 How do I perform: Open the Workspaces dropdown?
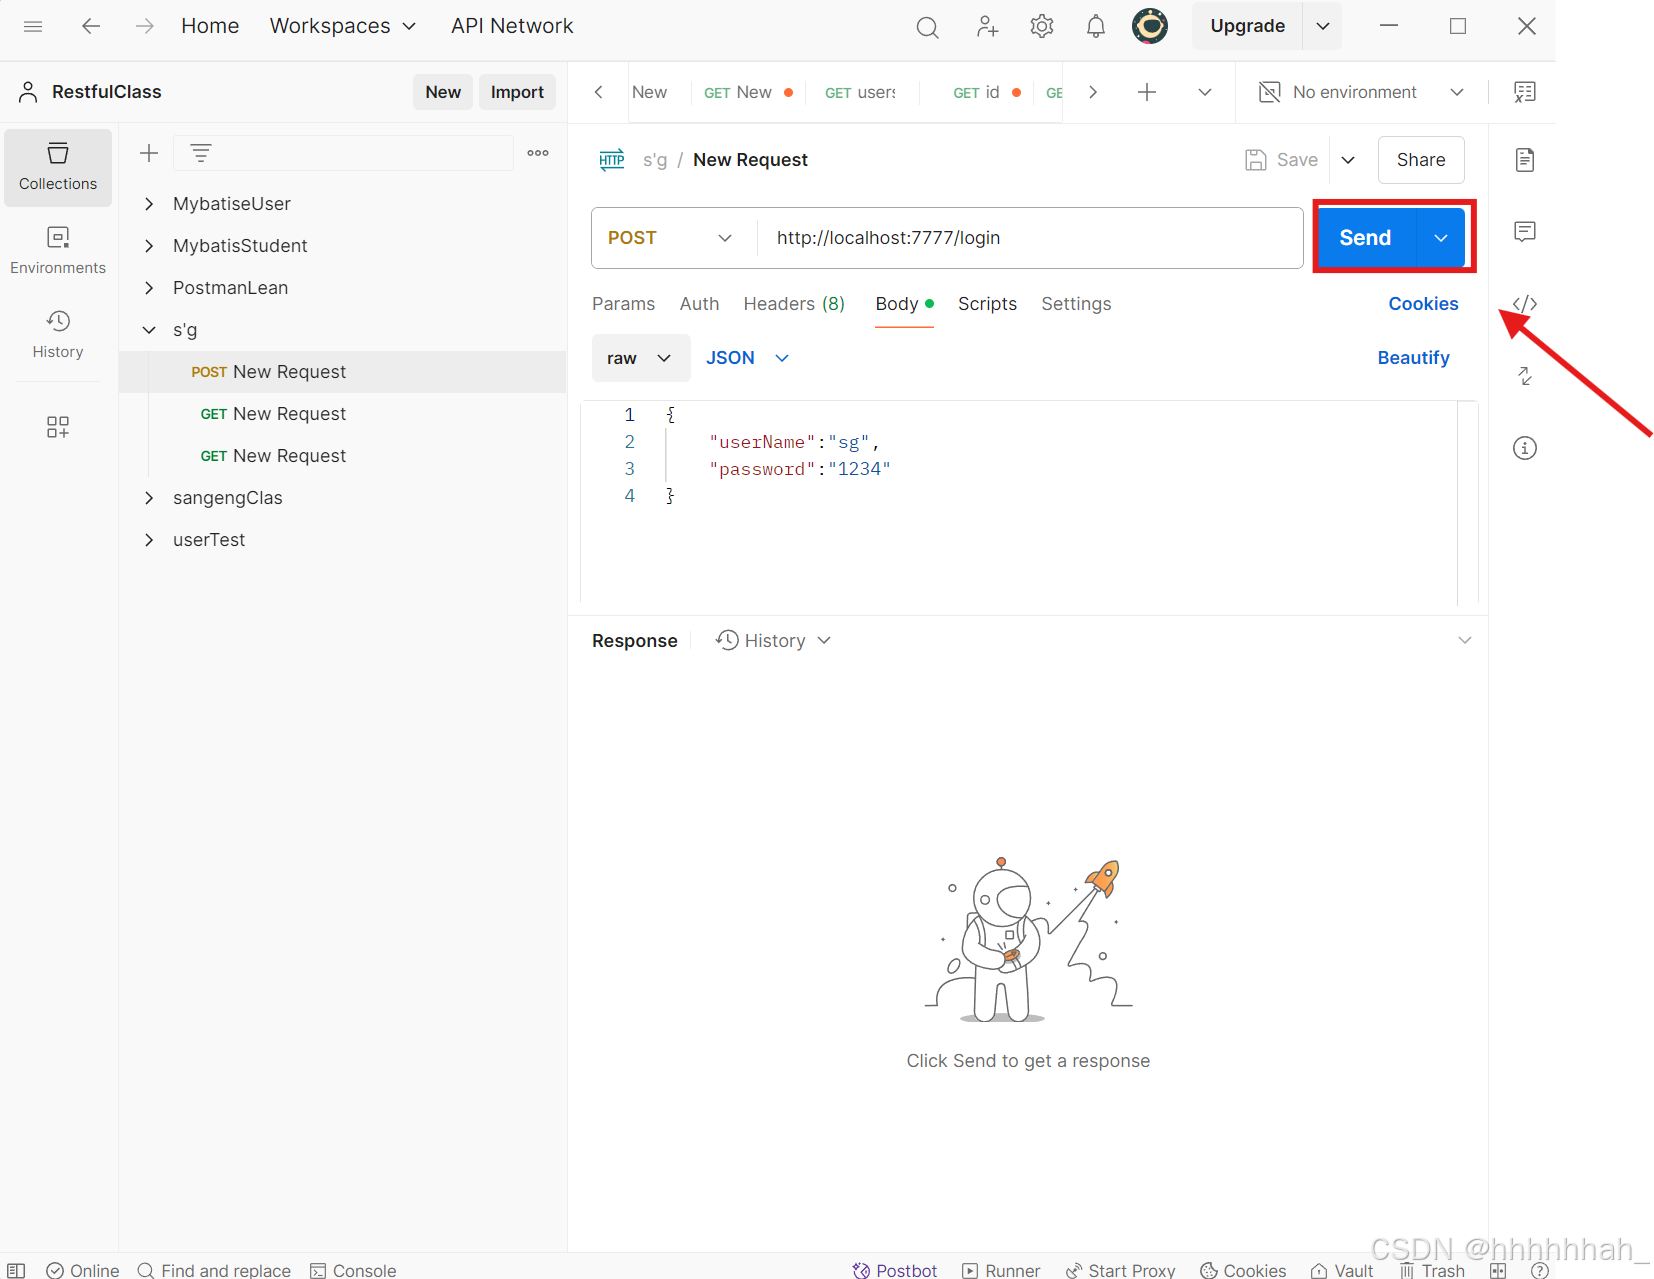[342, 26]
